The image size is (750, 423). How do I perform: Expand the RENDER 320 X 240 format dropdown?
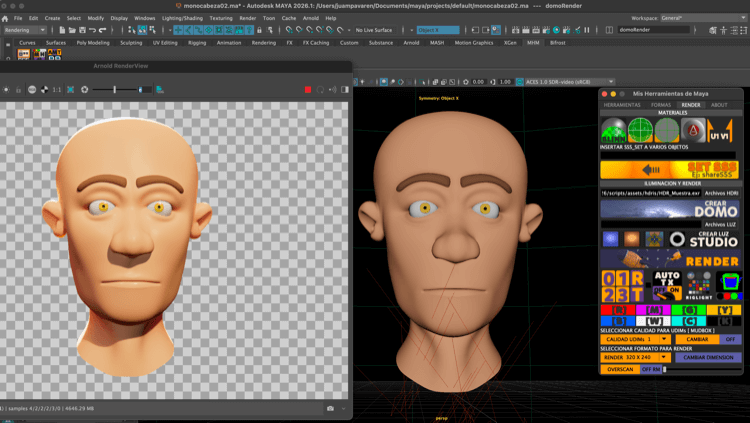click(x=634, y=357)
